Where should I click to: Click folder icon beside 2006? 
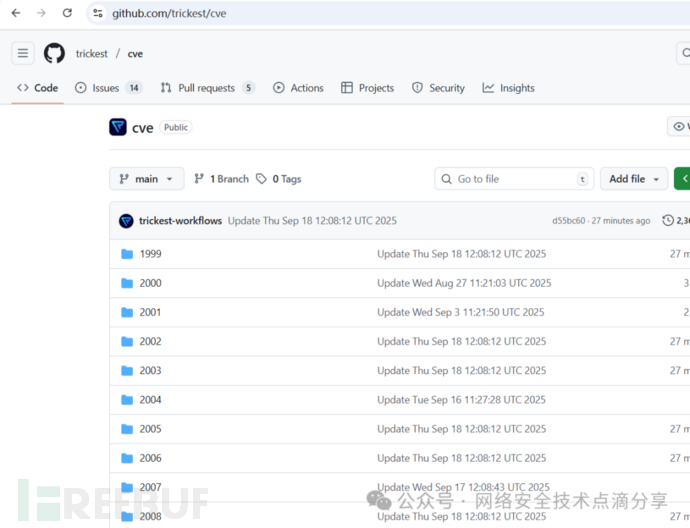point(127,458)
